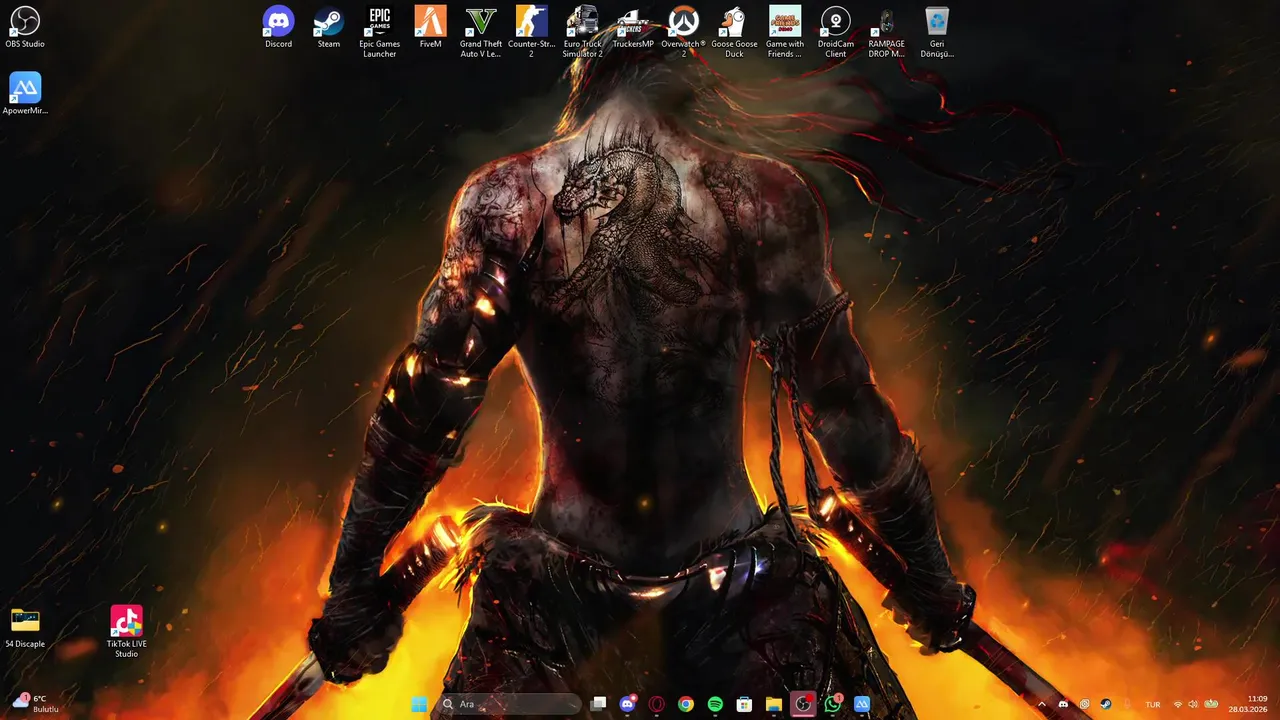1280x720 pixels.
Task: Open Wi-Fi network settings in tray
Action: click(1178, 704)
